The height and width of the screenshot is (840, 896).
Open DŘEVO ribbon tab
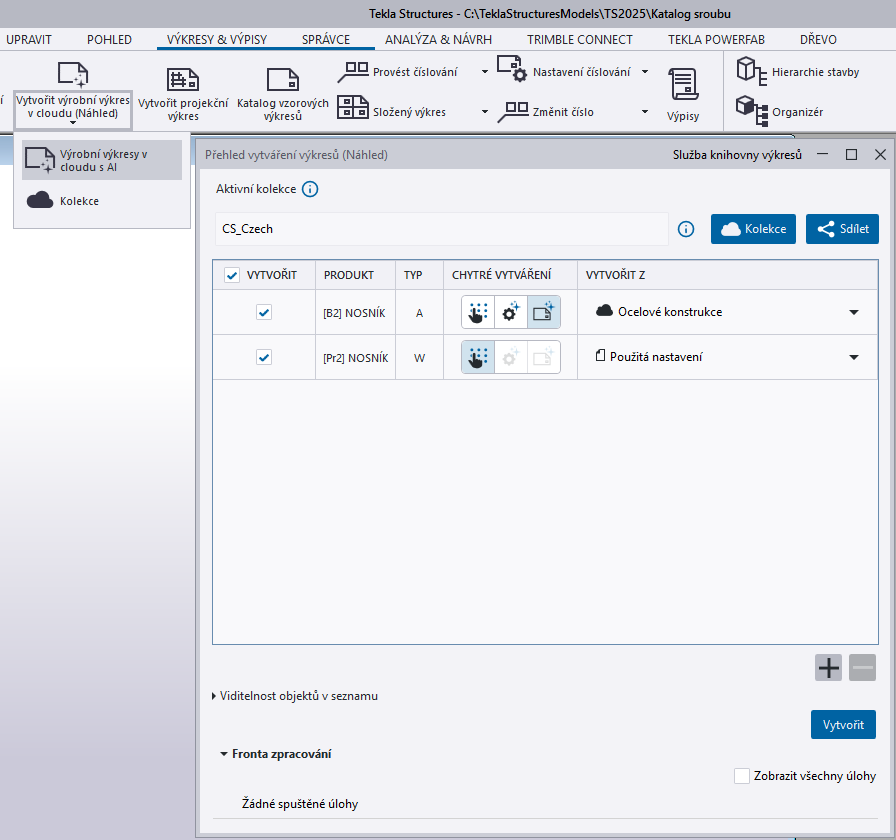coord(818,39)
